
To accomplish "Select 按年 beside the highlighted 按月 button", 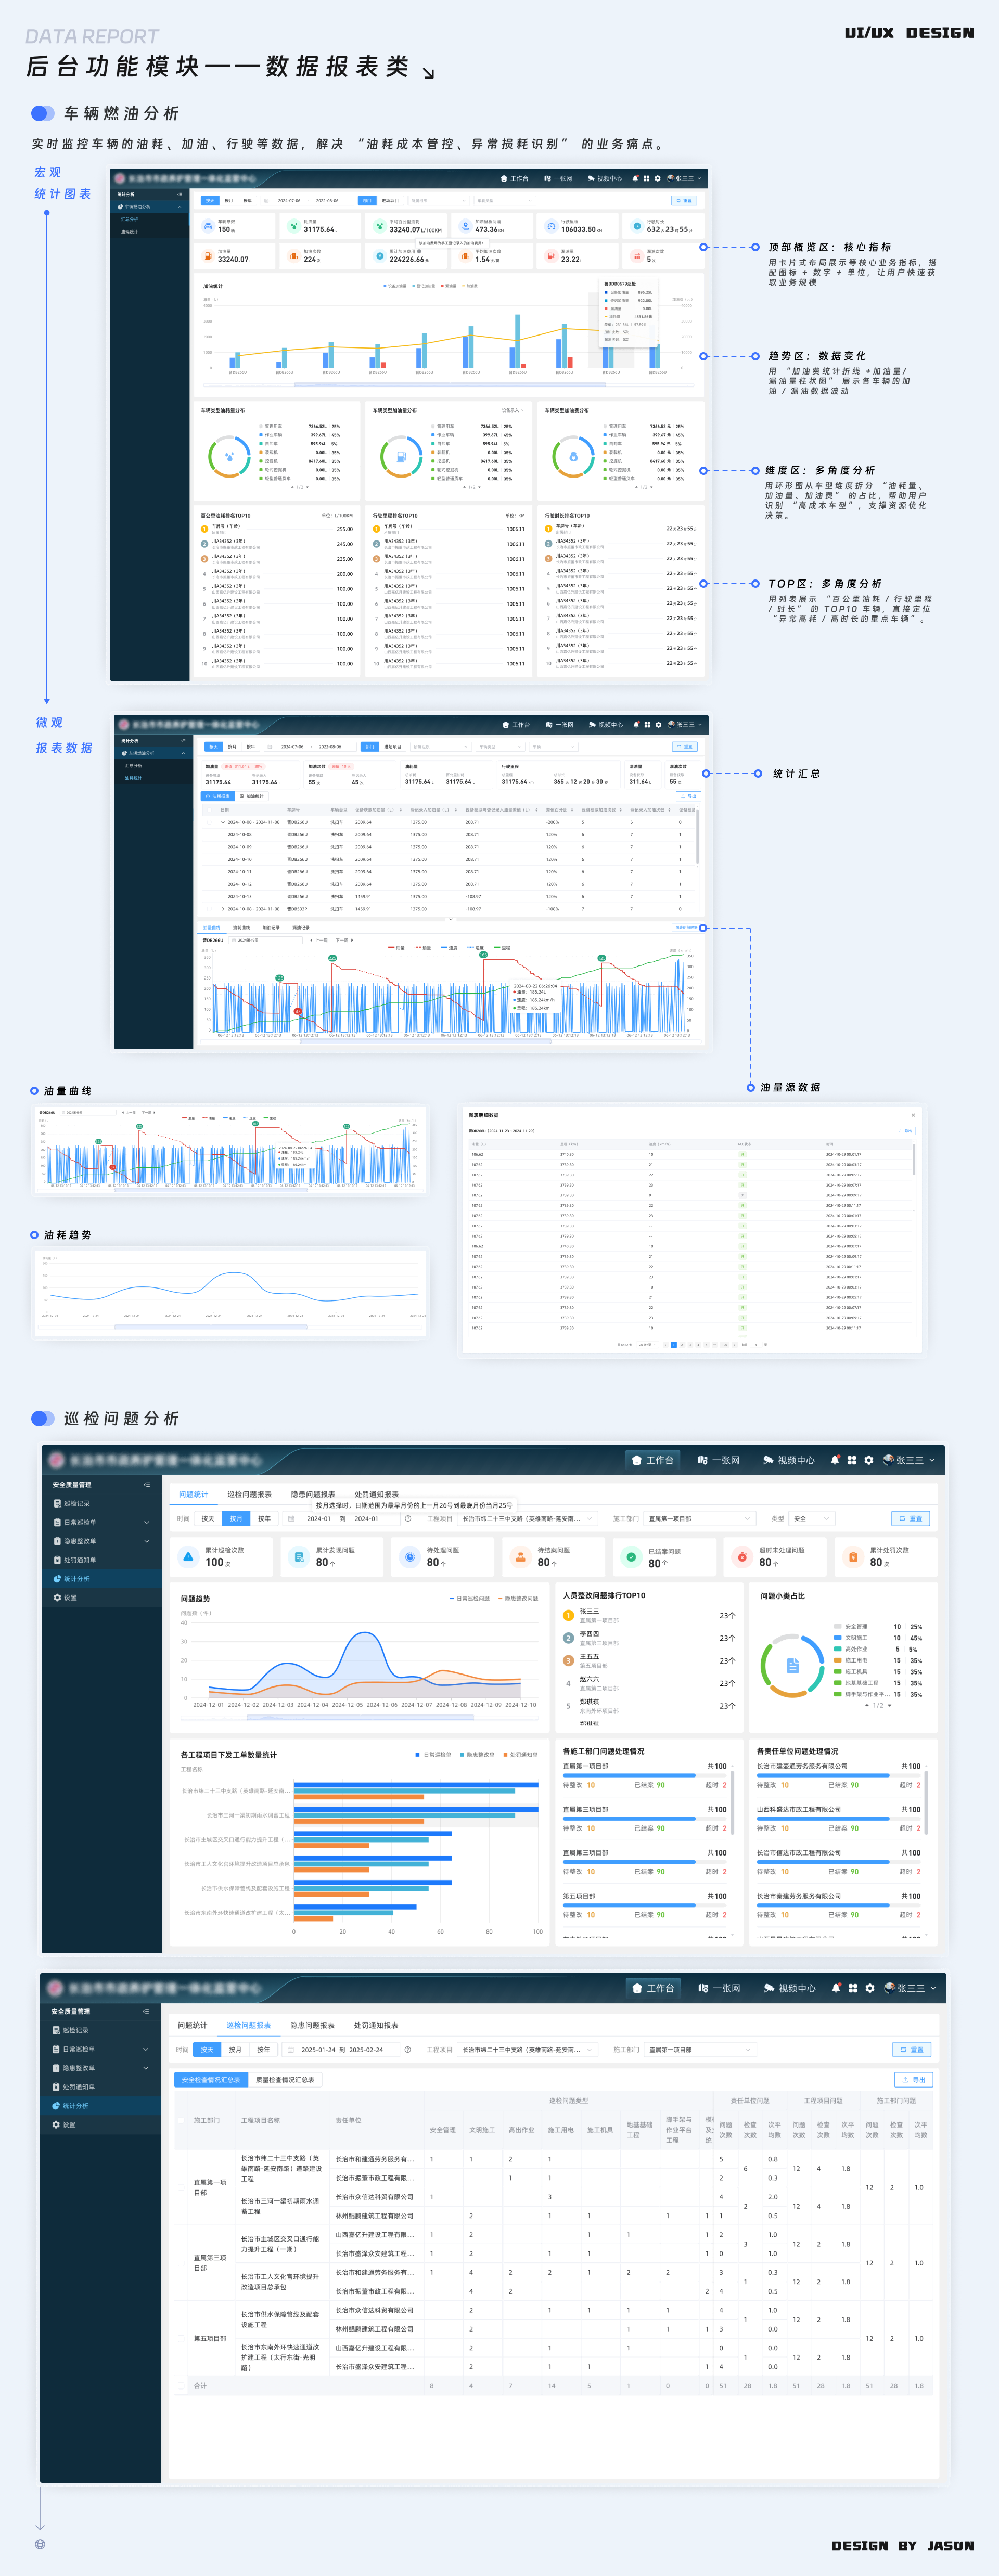I will point(264,1518).
